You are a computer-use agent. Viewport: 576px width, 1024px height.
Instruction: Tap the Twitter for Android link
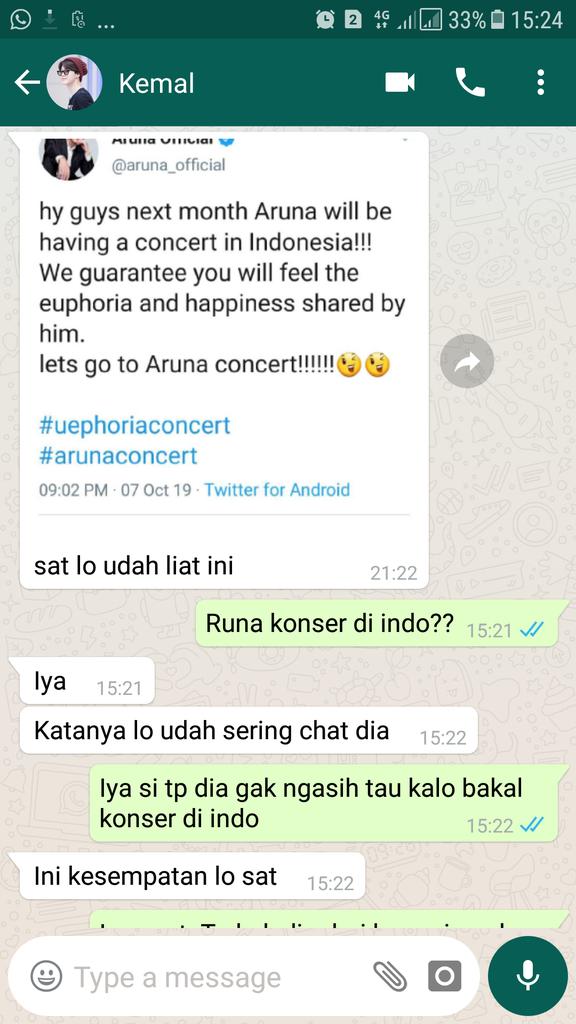click(277, 490)
